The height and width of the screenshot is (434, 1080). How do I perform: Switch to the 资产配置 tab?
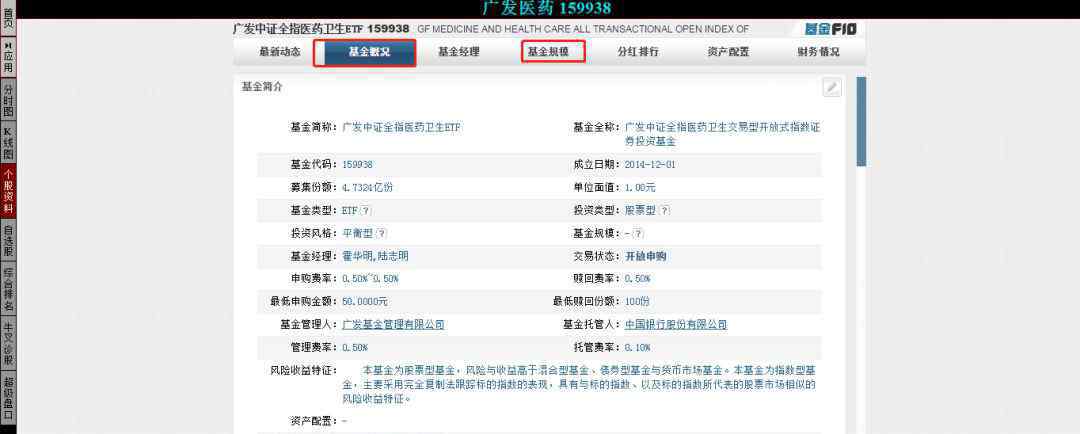(x=728, y=52)
